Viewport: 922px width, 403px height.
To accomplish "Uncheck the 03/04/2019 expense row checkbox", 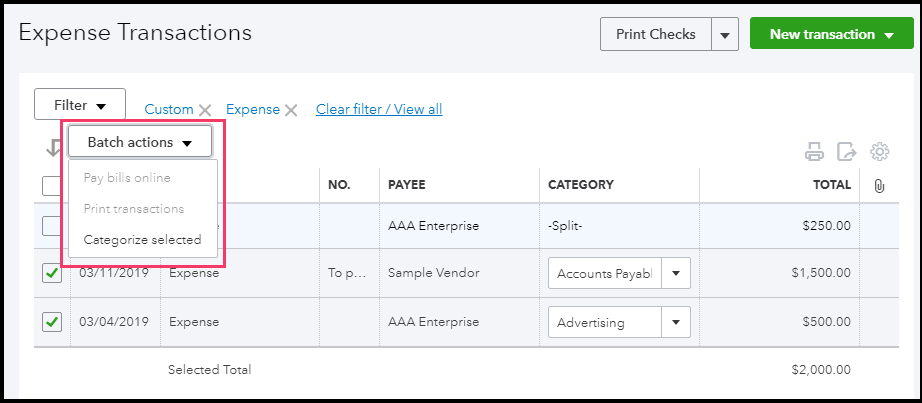I will pyautogui.click(x=52, y=322).
